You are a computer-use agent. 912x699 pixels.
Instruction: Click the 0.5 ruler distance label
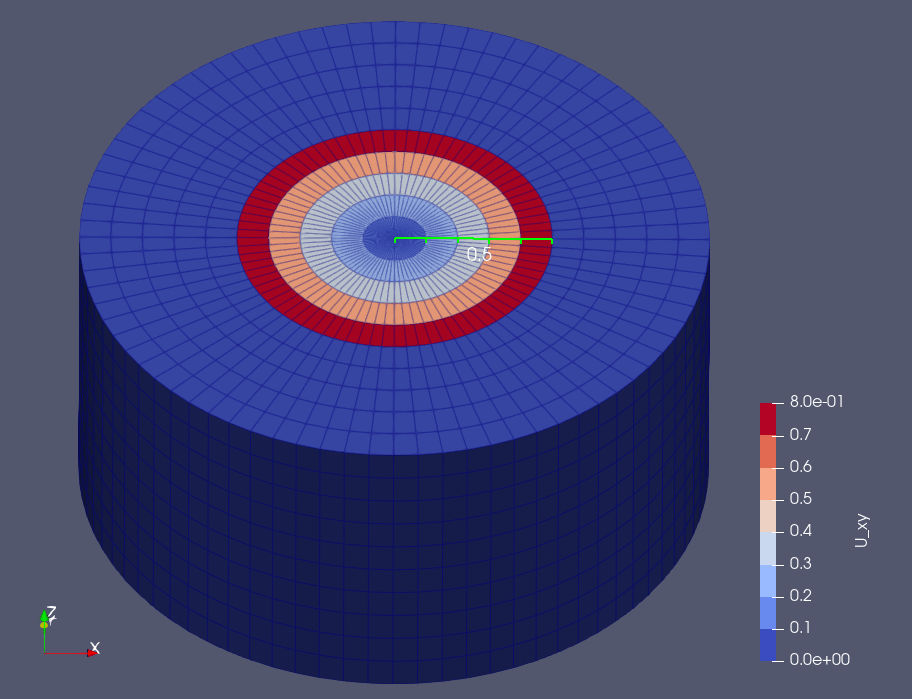[479, 254]
